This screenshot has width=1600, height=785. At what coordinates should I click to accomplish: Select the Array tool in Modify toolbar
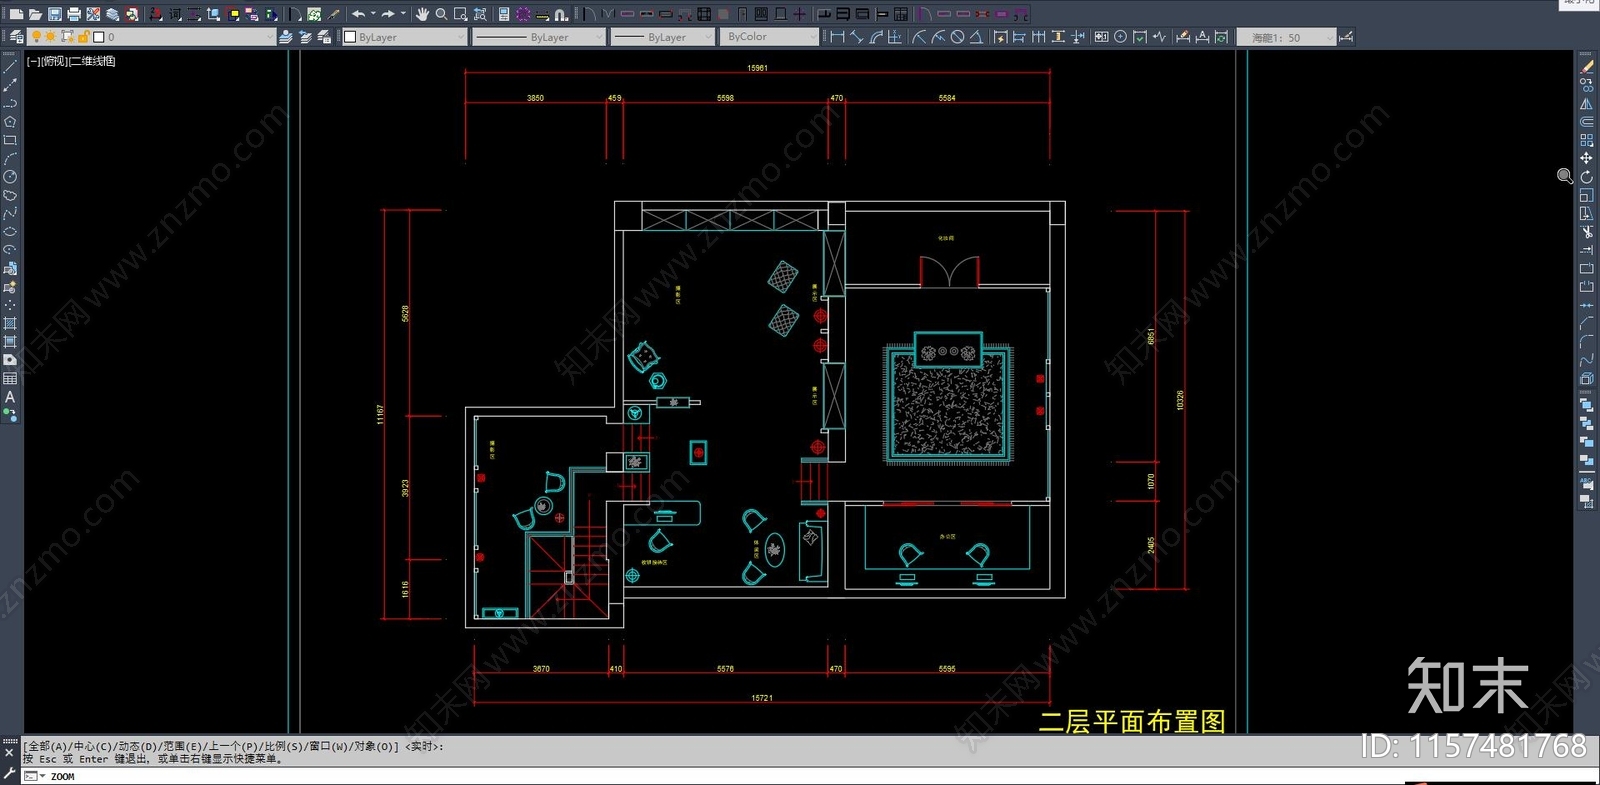pos(1586,140)
